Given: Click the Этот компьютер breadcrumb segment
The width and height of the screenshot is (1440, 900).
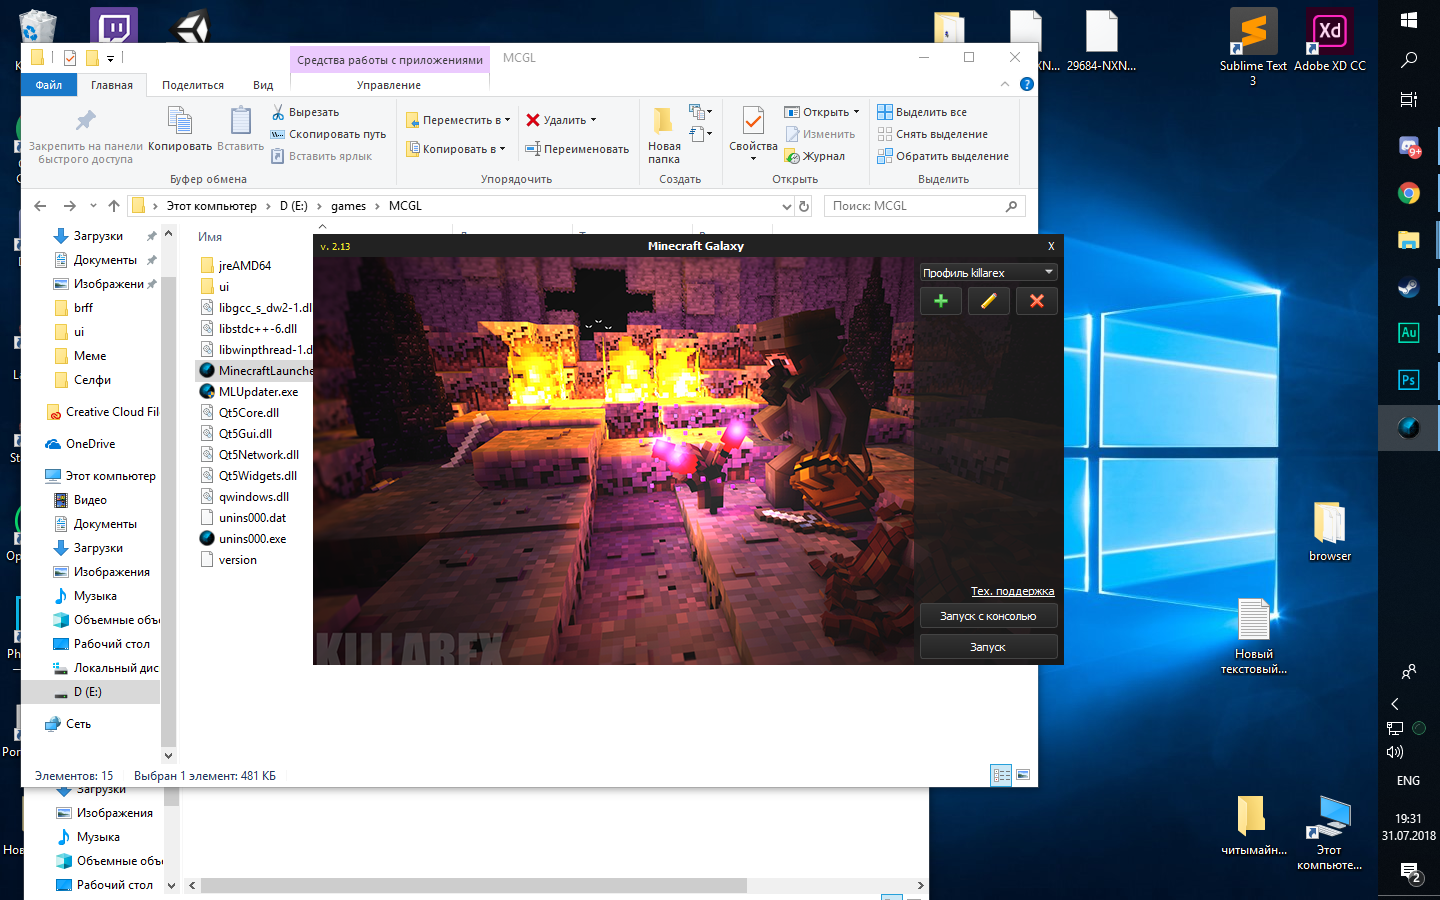Looking at the screenshot, I should (x=211, y=206).
